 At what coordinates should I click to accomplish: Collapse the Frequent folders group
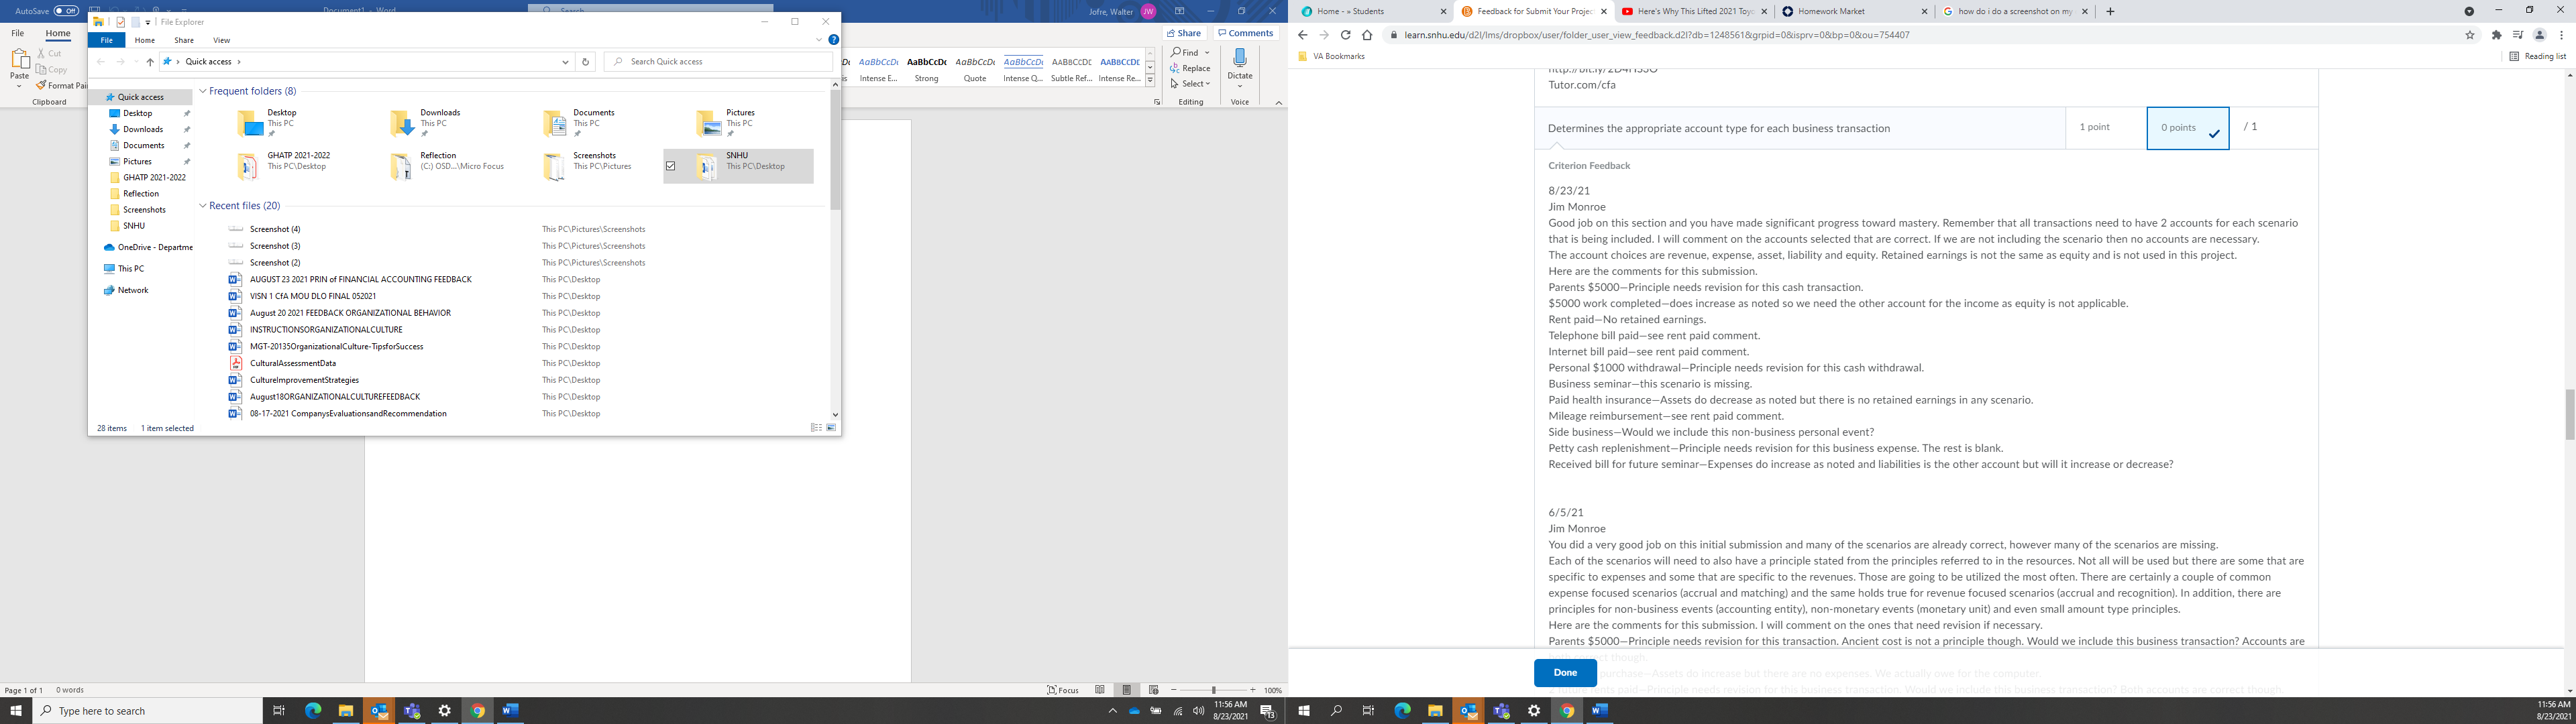point(203,91)
